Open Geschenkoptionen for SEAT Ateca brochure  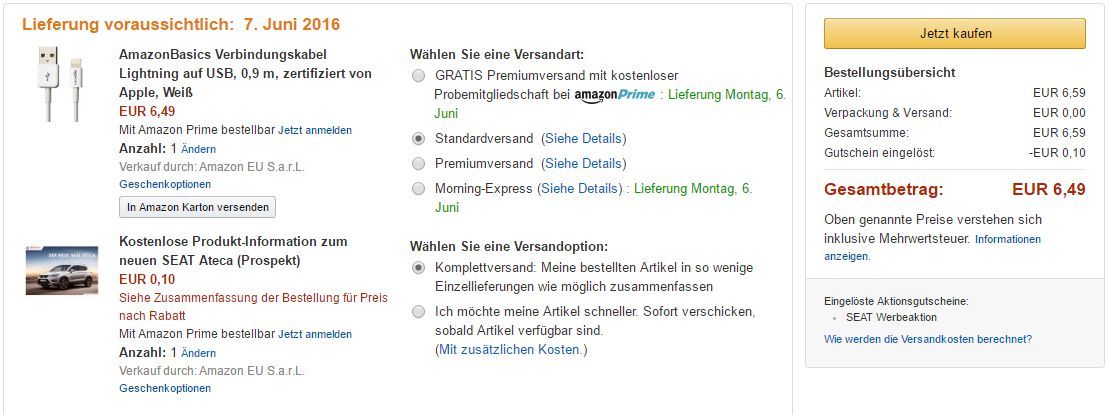click(165, 388)
